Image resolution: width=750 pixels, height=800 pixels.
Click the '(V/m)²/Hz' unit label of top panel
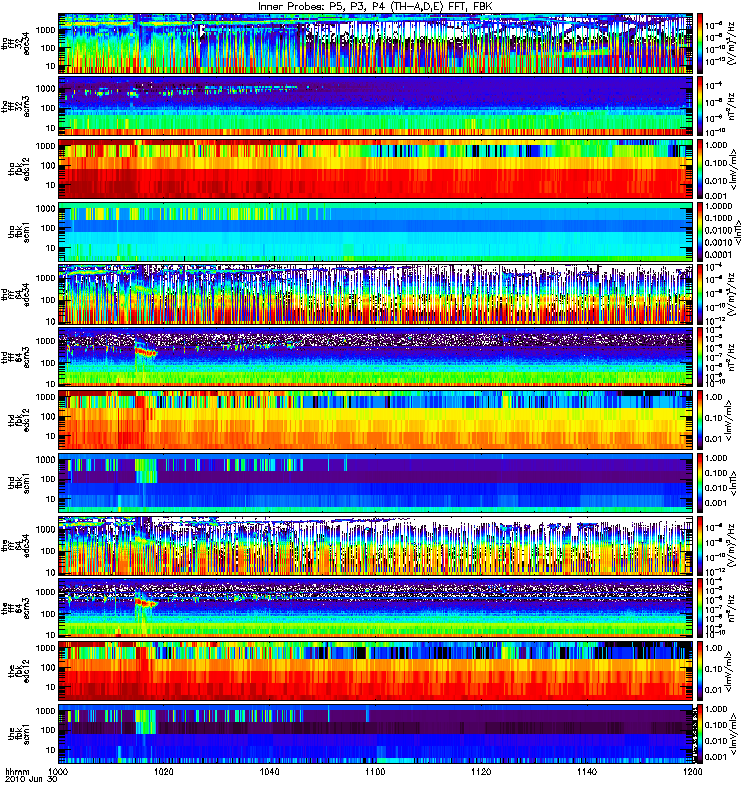coord(732,43)
